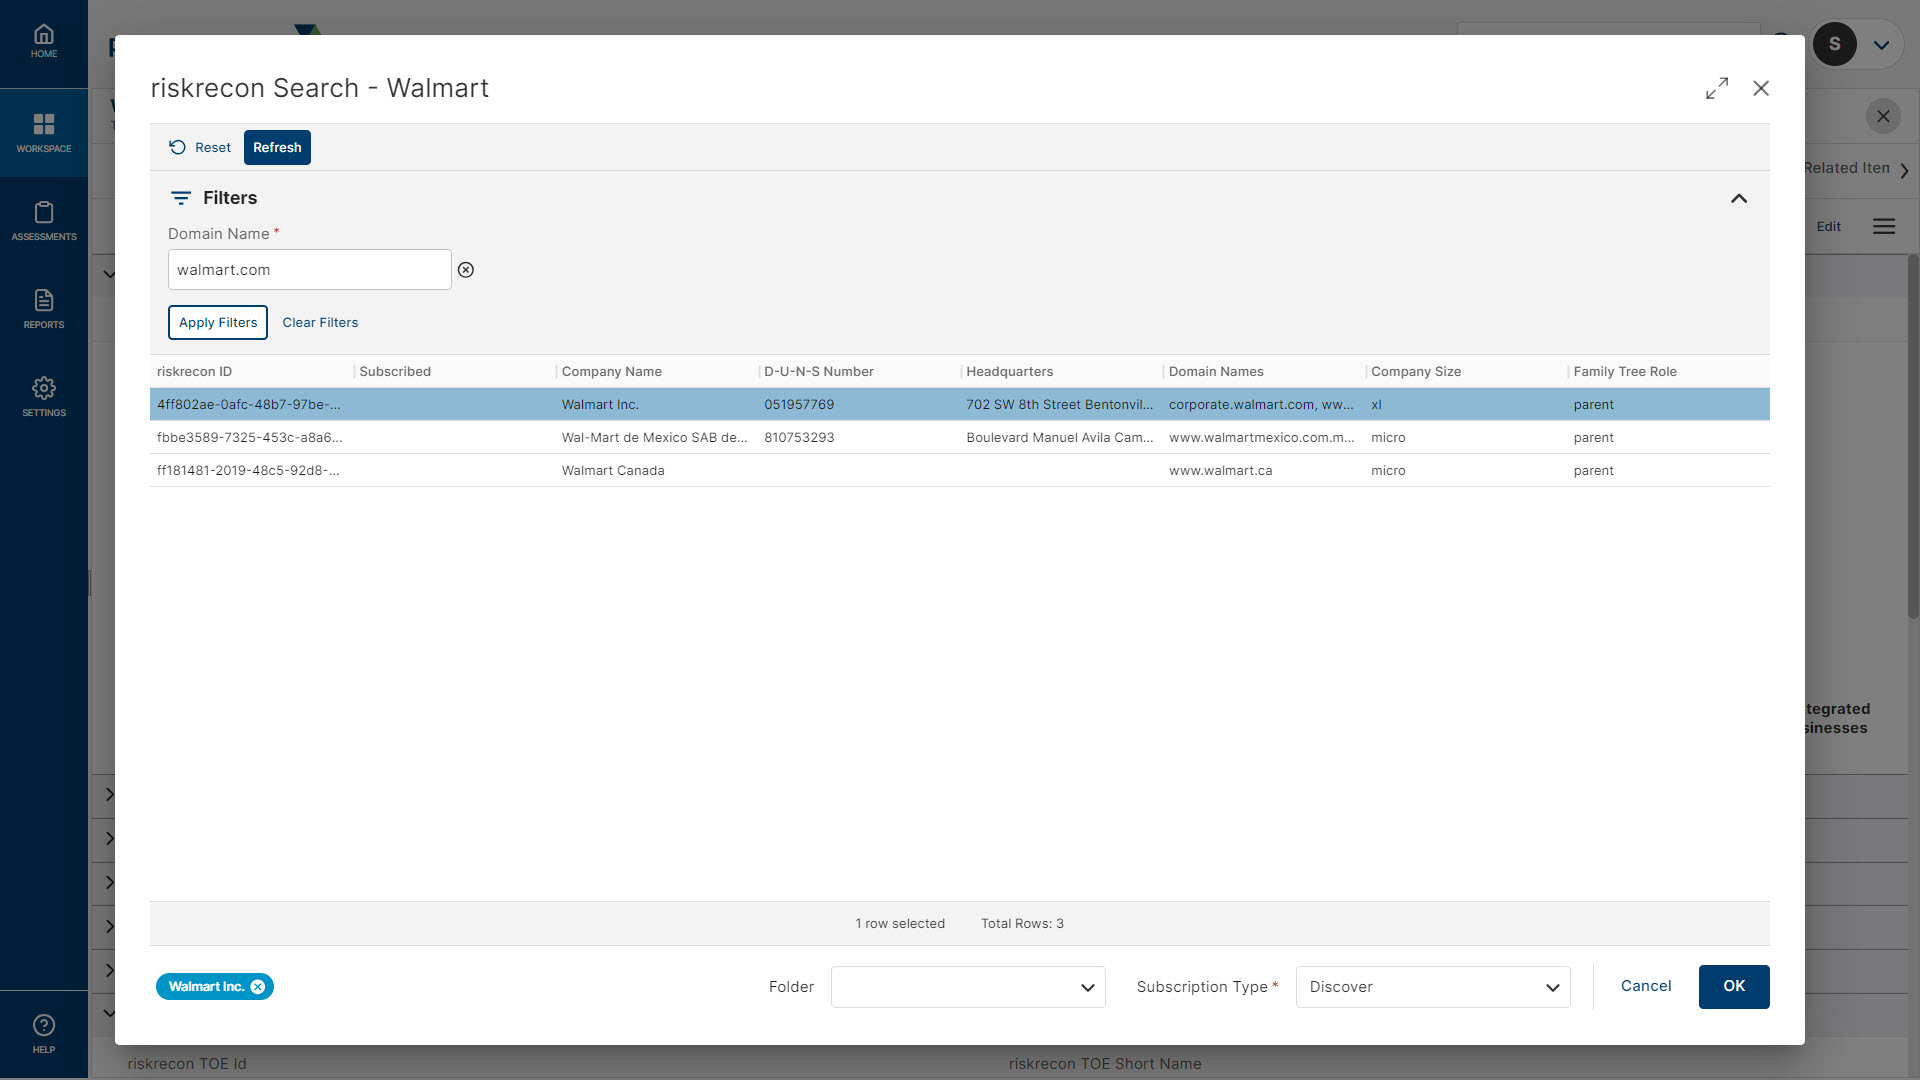Click the expand/fullscreen icon
Screen dimensions: 1920x1080
(x=1717, y=87)
